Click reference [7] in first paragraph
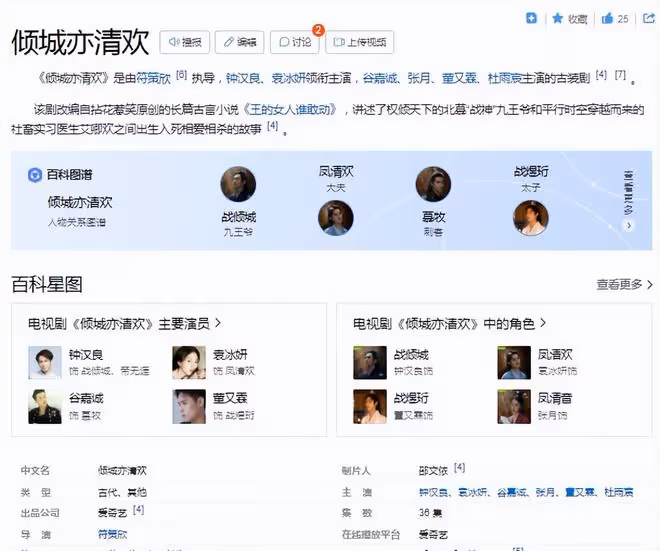The width and height of the screenshot is (660, 551). pos(620,75)
